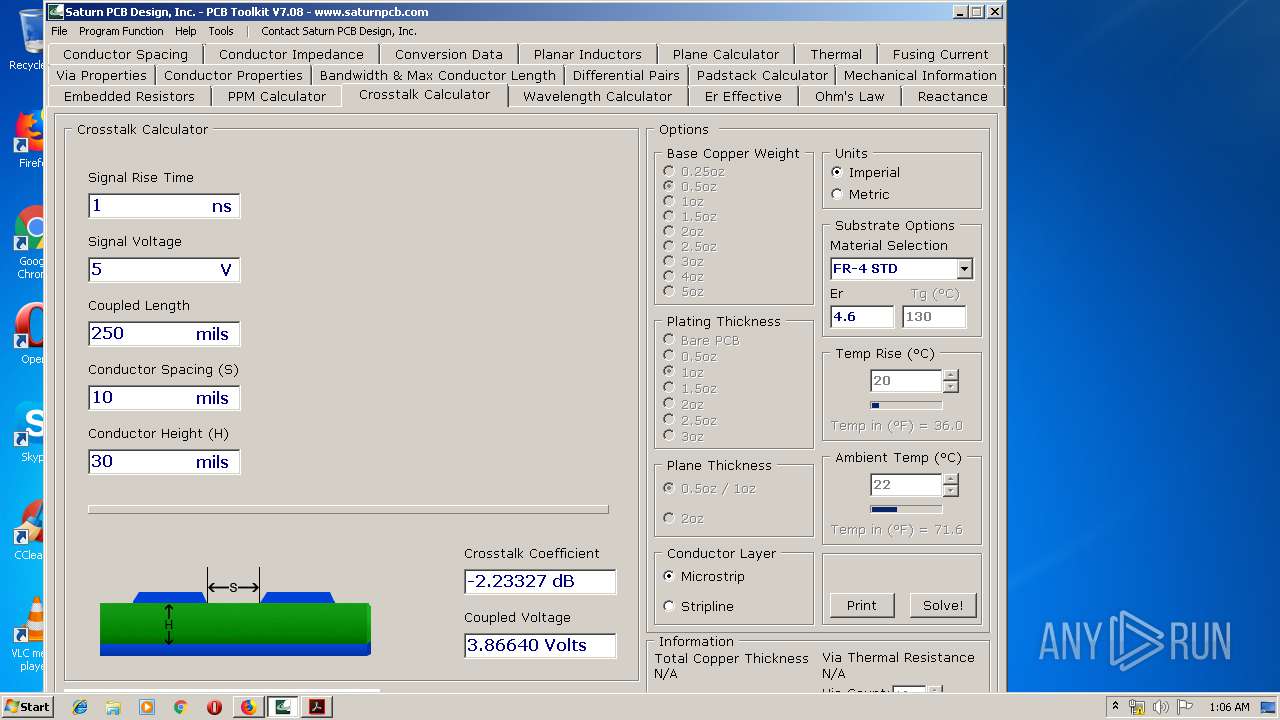Viewport: 1280px width, 720px height.
Task: Open the Program Function menu
Action: (121, 31)
